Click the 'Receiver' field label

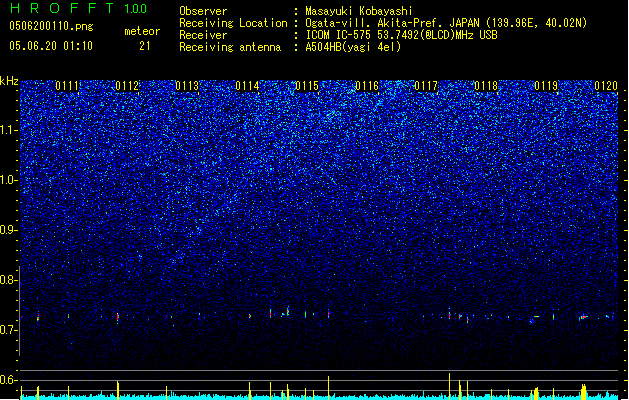coord(203,35)
